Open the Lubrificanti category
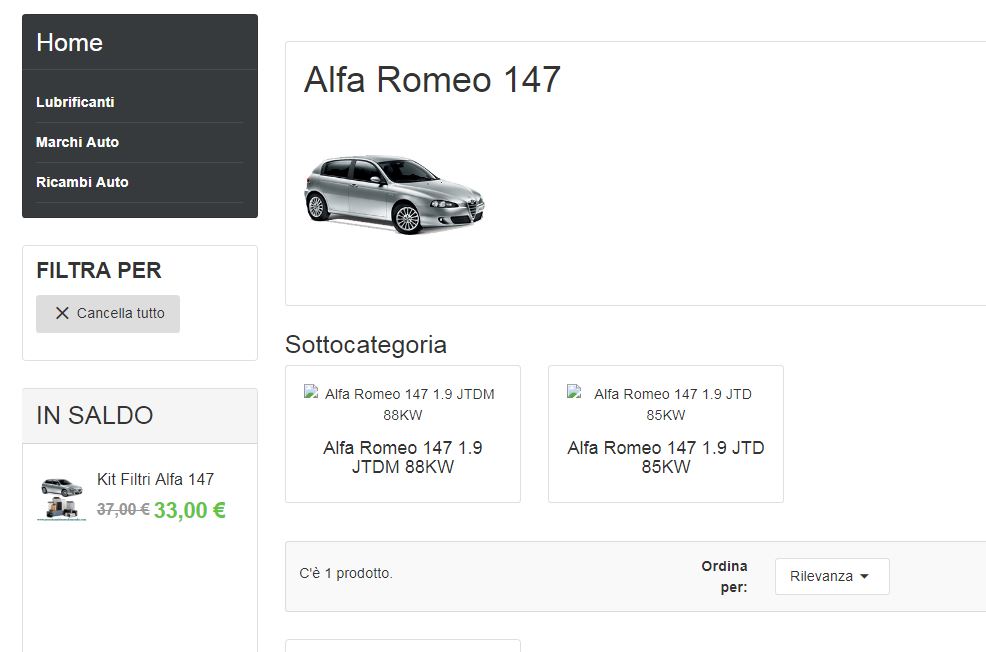This screenshot has width=986, height=652. (x=75, y=102)
